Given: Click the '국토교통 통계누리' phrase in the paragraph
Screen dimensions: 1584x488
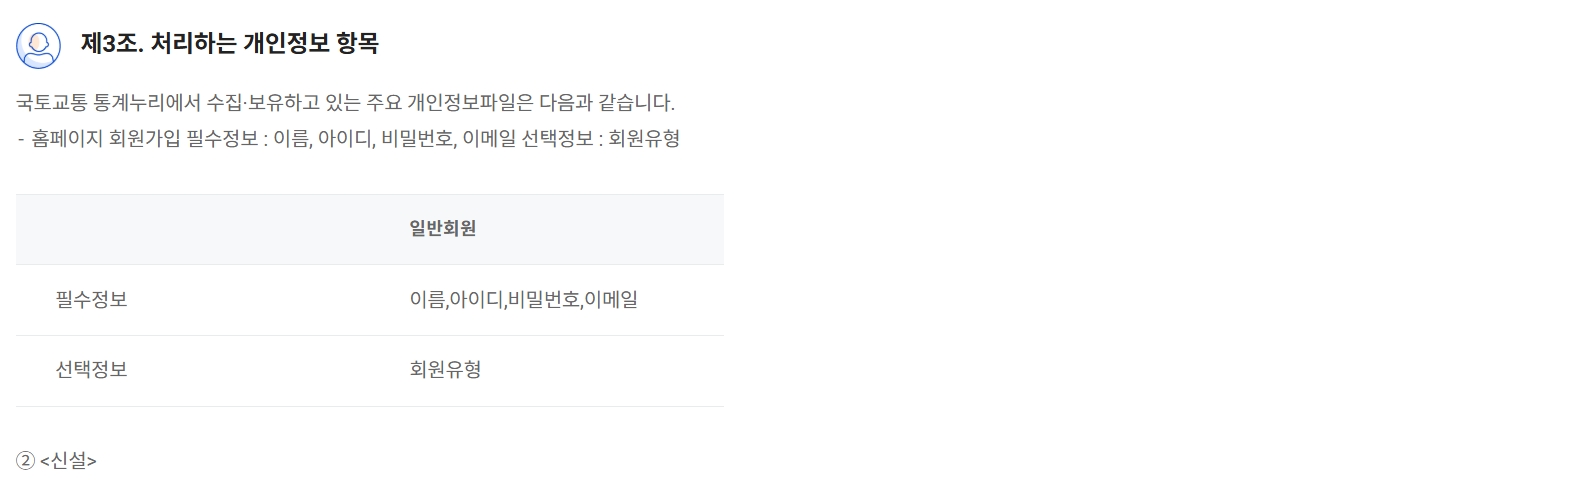Looking at the screenshot, I should 85,103.
